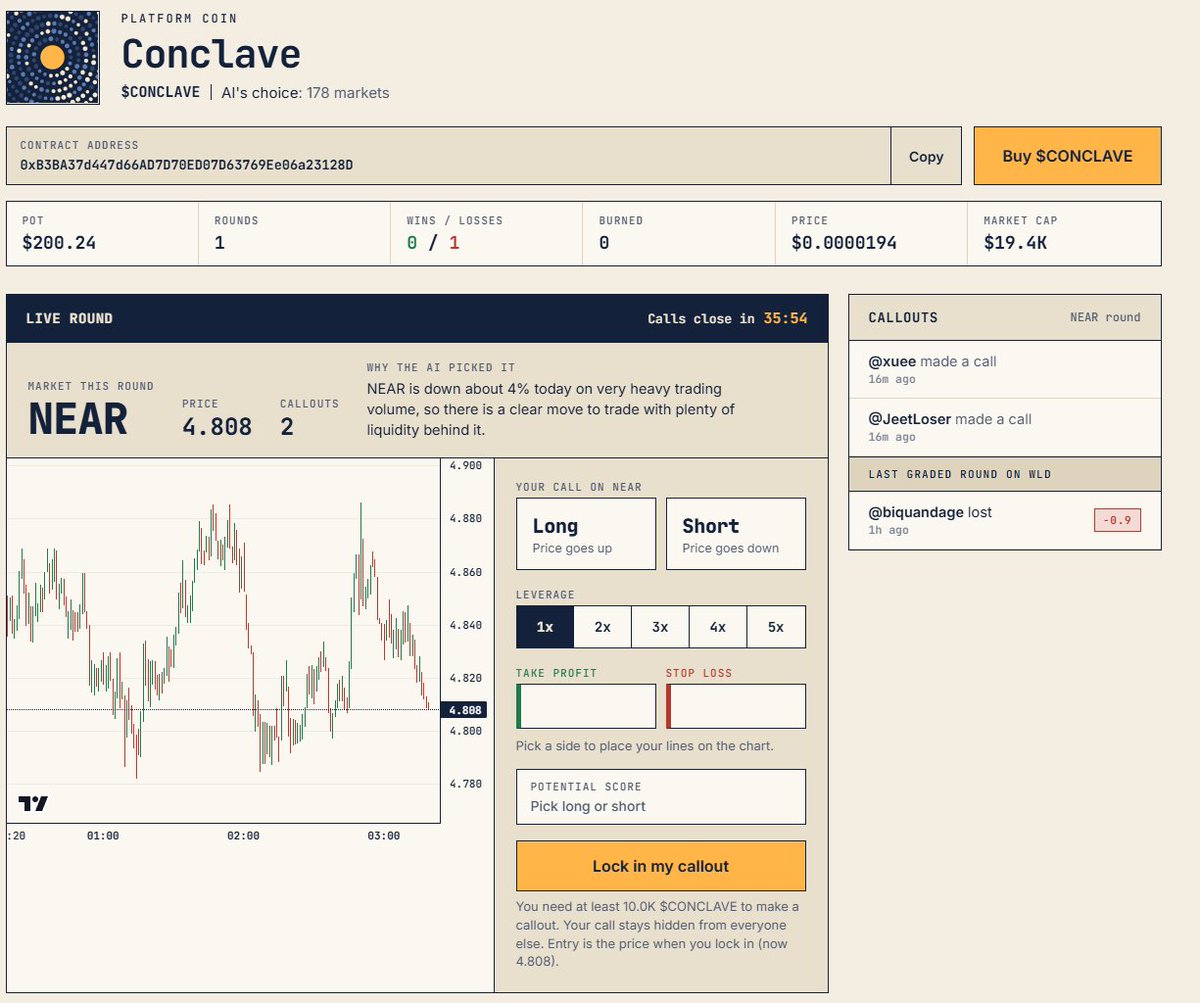Select 2x leverage
1200x1003 pixels.
[x=603, y=627]
